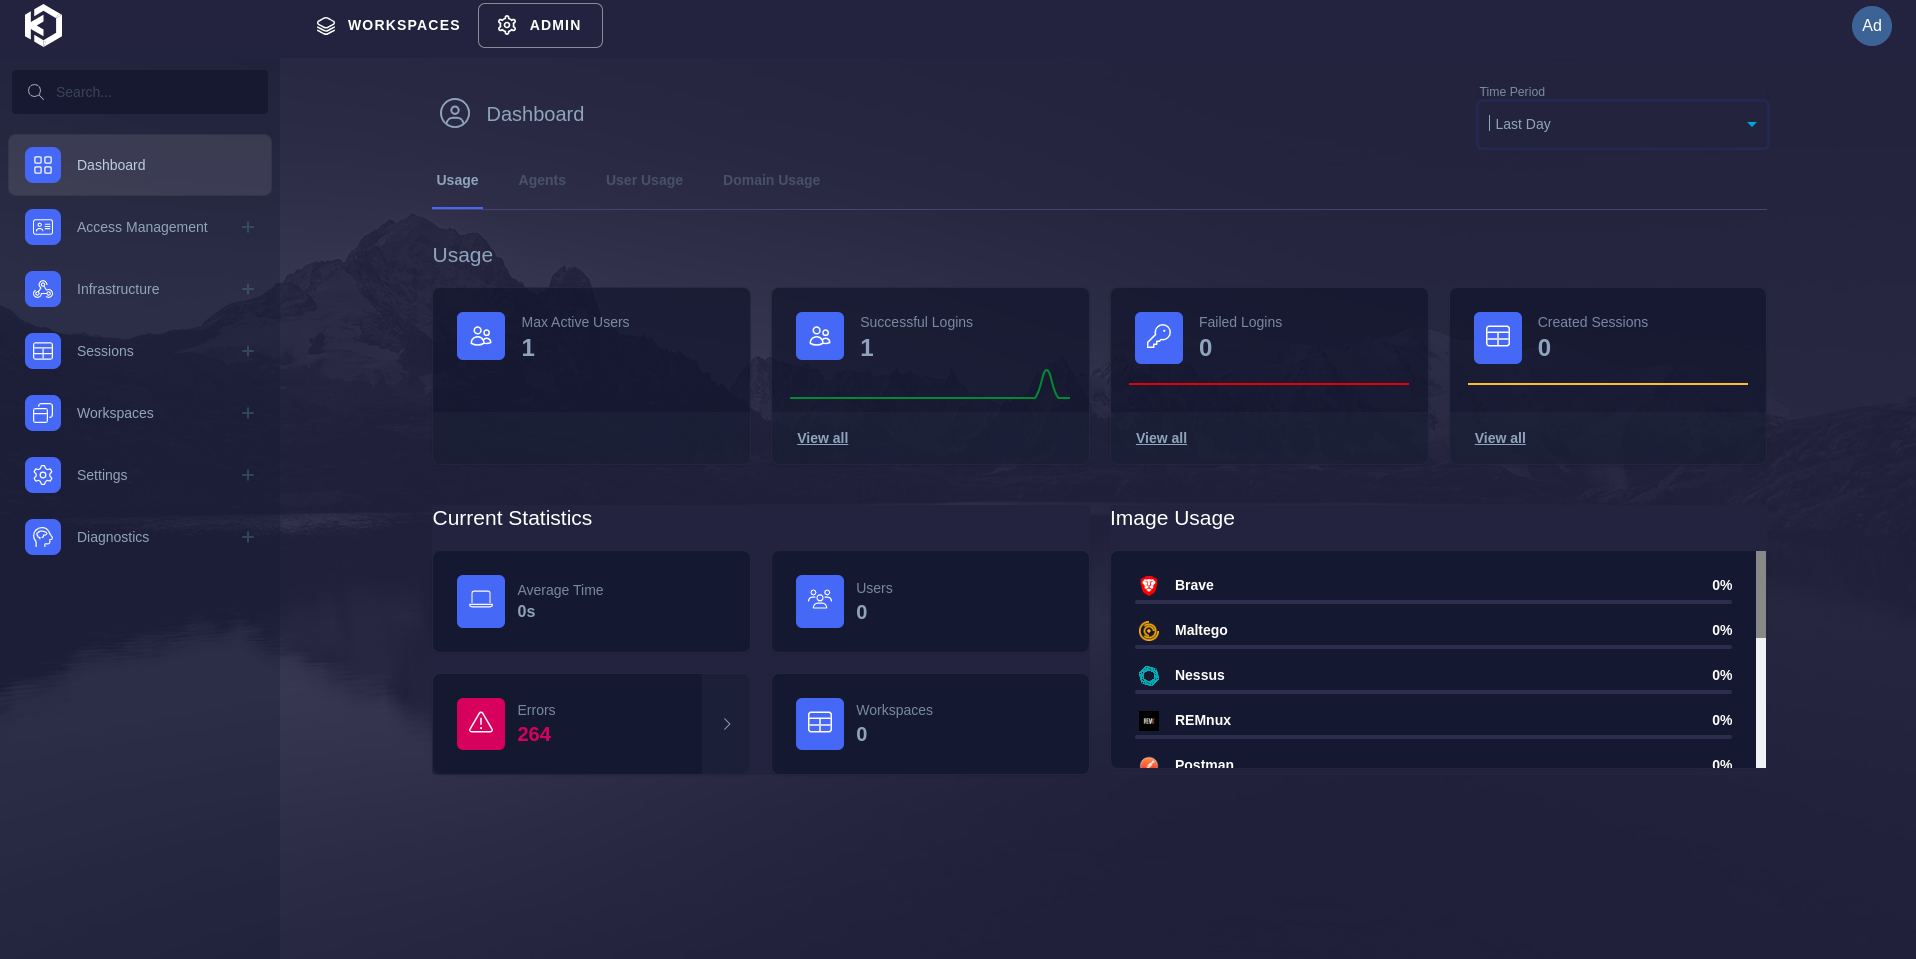
Task: Click the Dashboard grid icon in sidebar
Action: (x=43, y=165)
